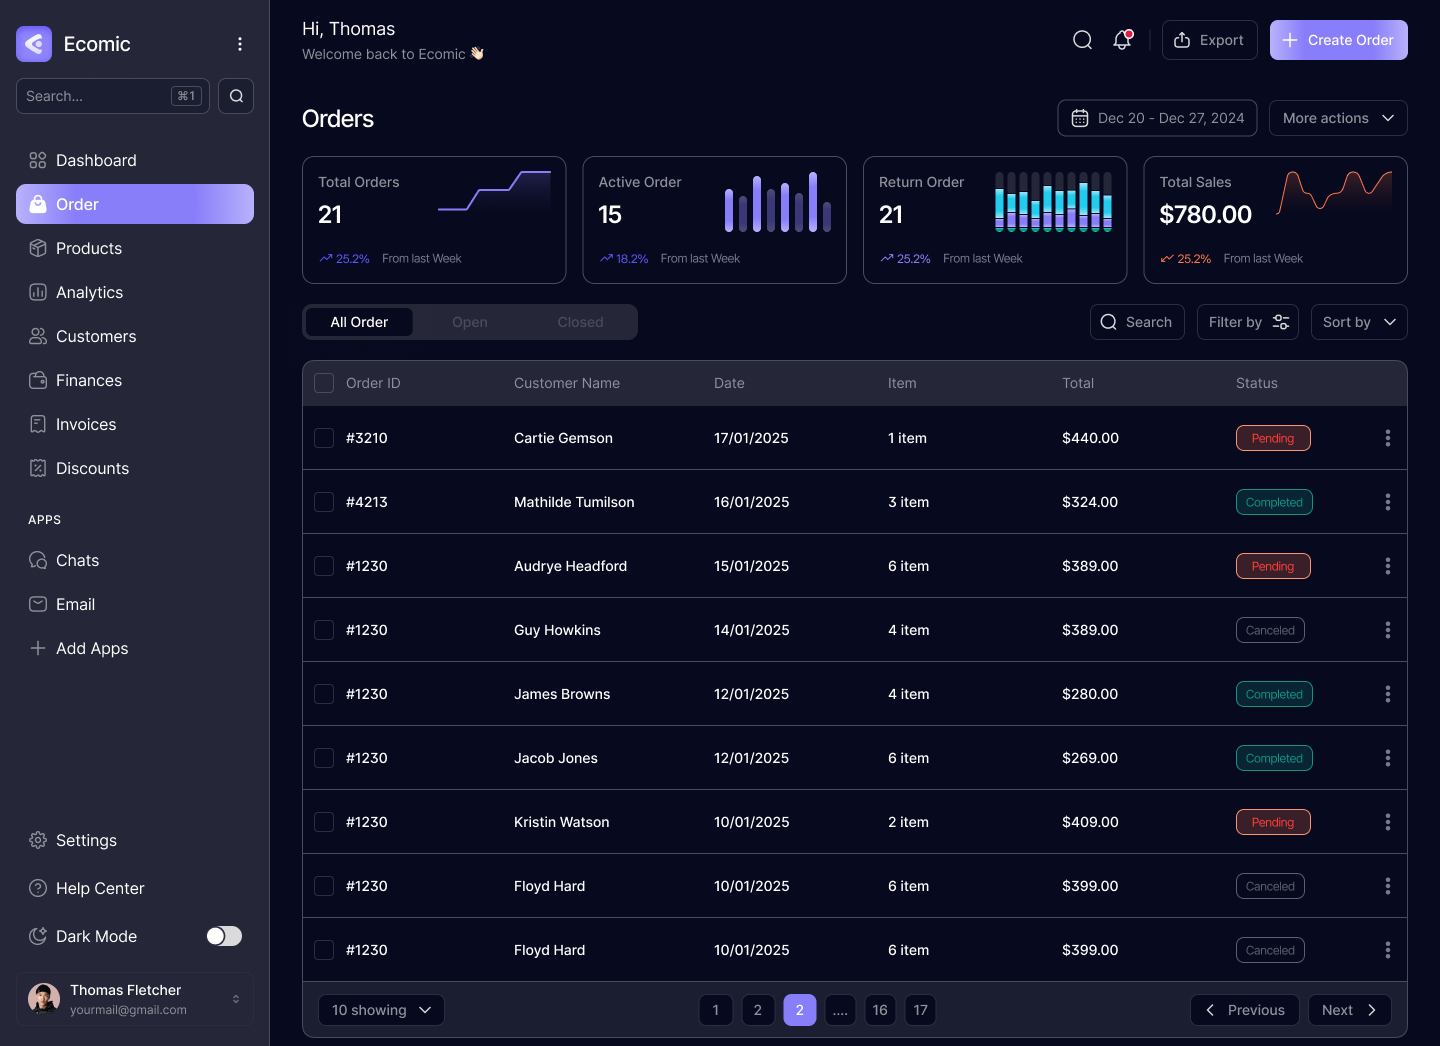Image resolution: width=1440 pixels, height=1046 pixels.
Task: Expand the More actions menu
Action: (1338, 117)
